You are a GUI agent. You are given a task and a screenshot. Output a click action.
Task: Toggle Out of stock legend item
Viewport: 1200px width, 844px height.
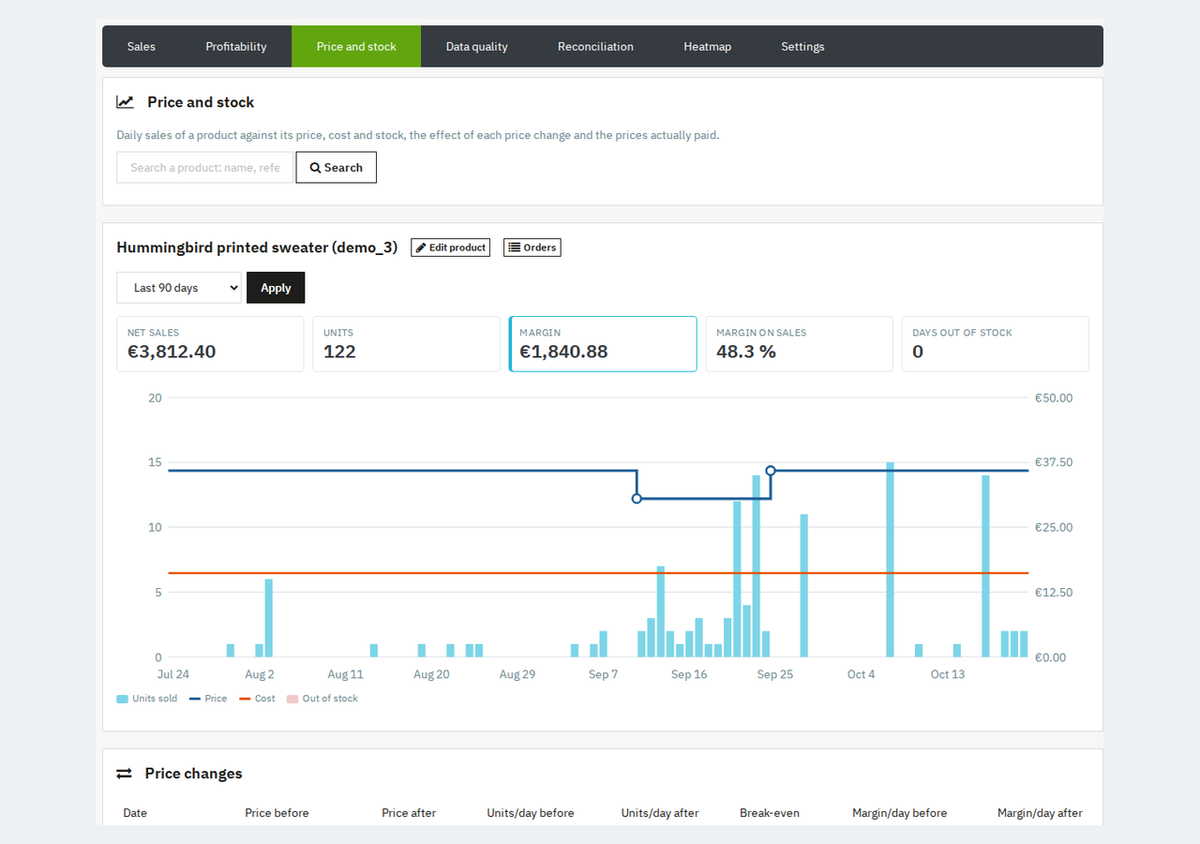click(322, 698)
